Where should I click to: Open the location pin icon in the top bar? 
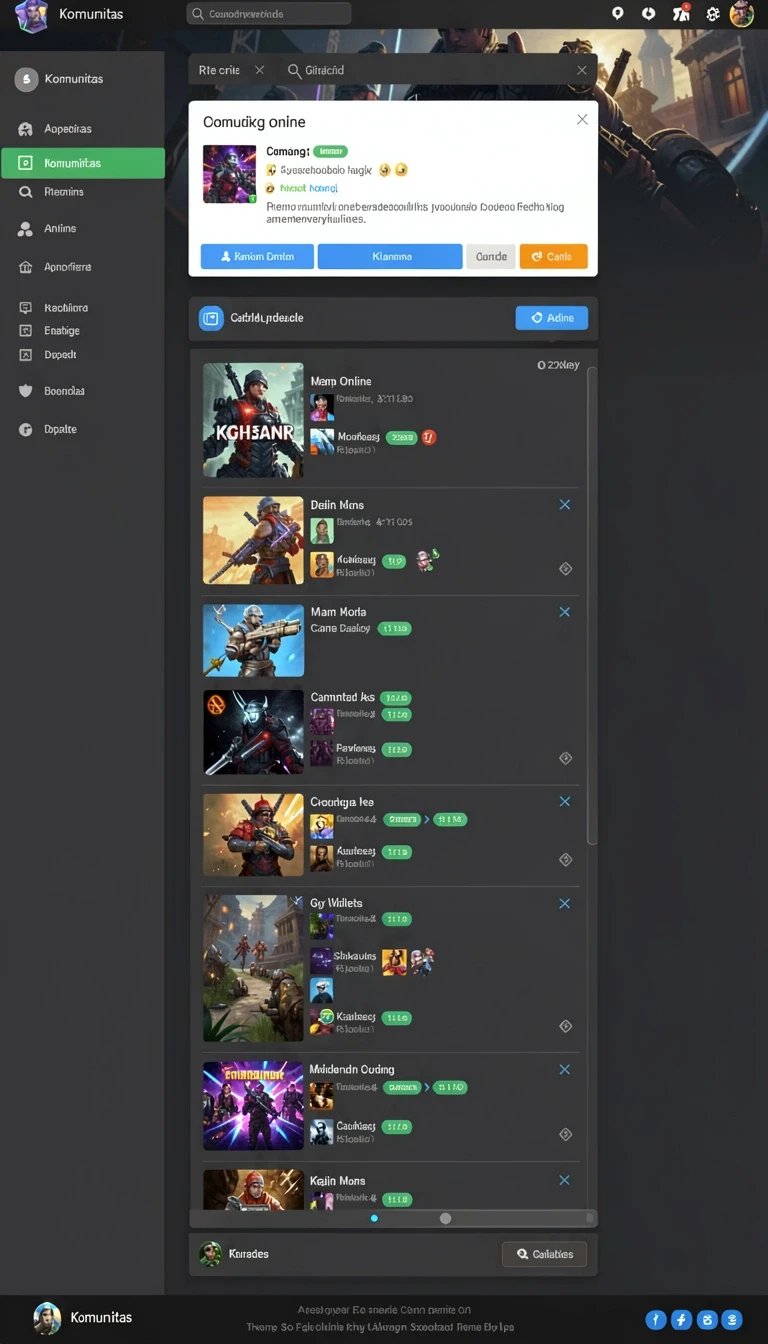tap(618, 14)
